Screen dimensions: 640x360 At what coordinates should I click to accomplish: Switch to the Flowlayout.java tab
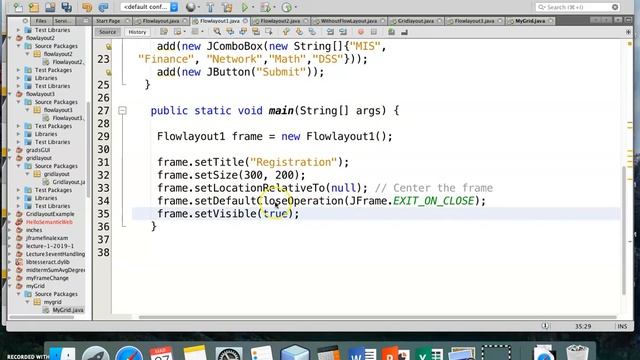point(160,21)
